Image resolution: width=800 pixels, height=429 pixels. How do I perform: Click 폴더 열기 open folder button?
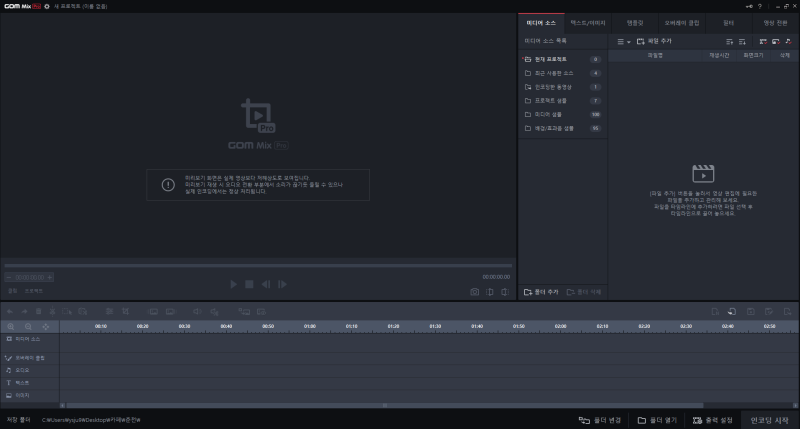coord(657,420)
